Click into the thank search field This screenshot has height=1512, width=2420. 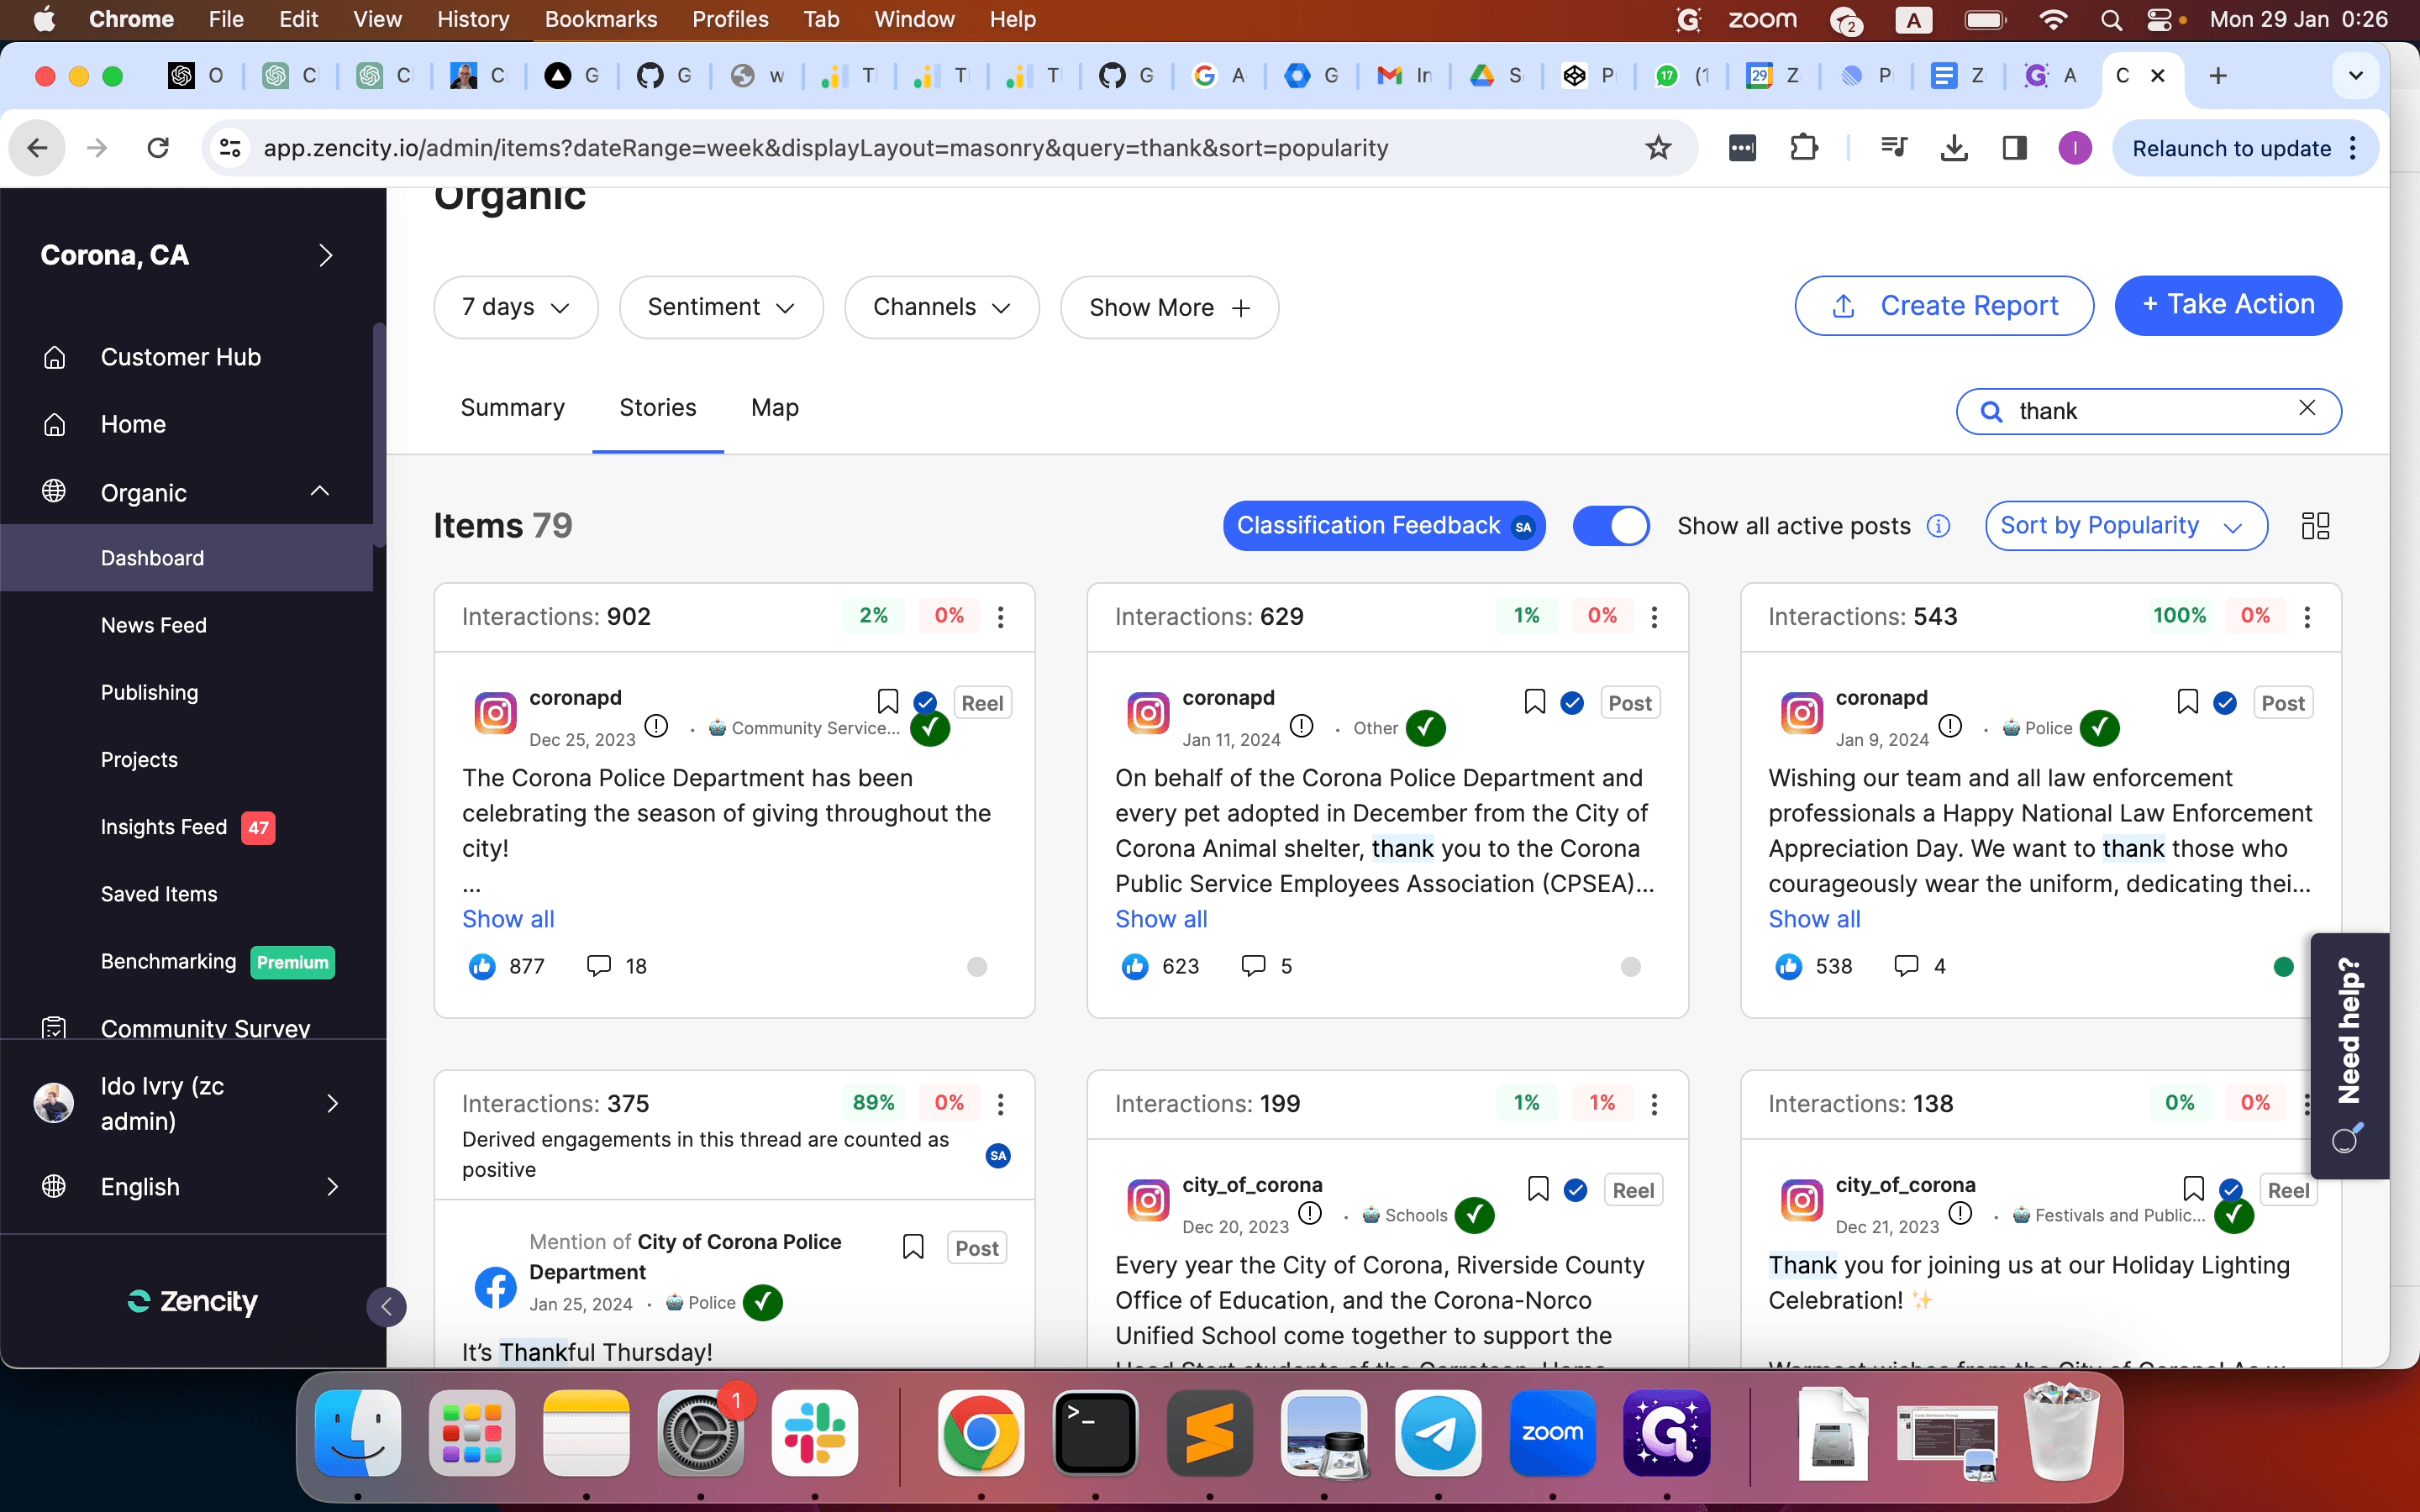(x=2148, y=411)
